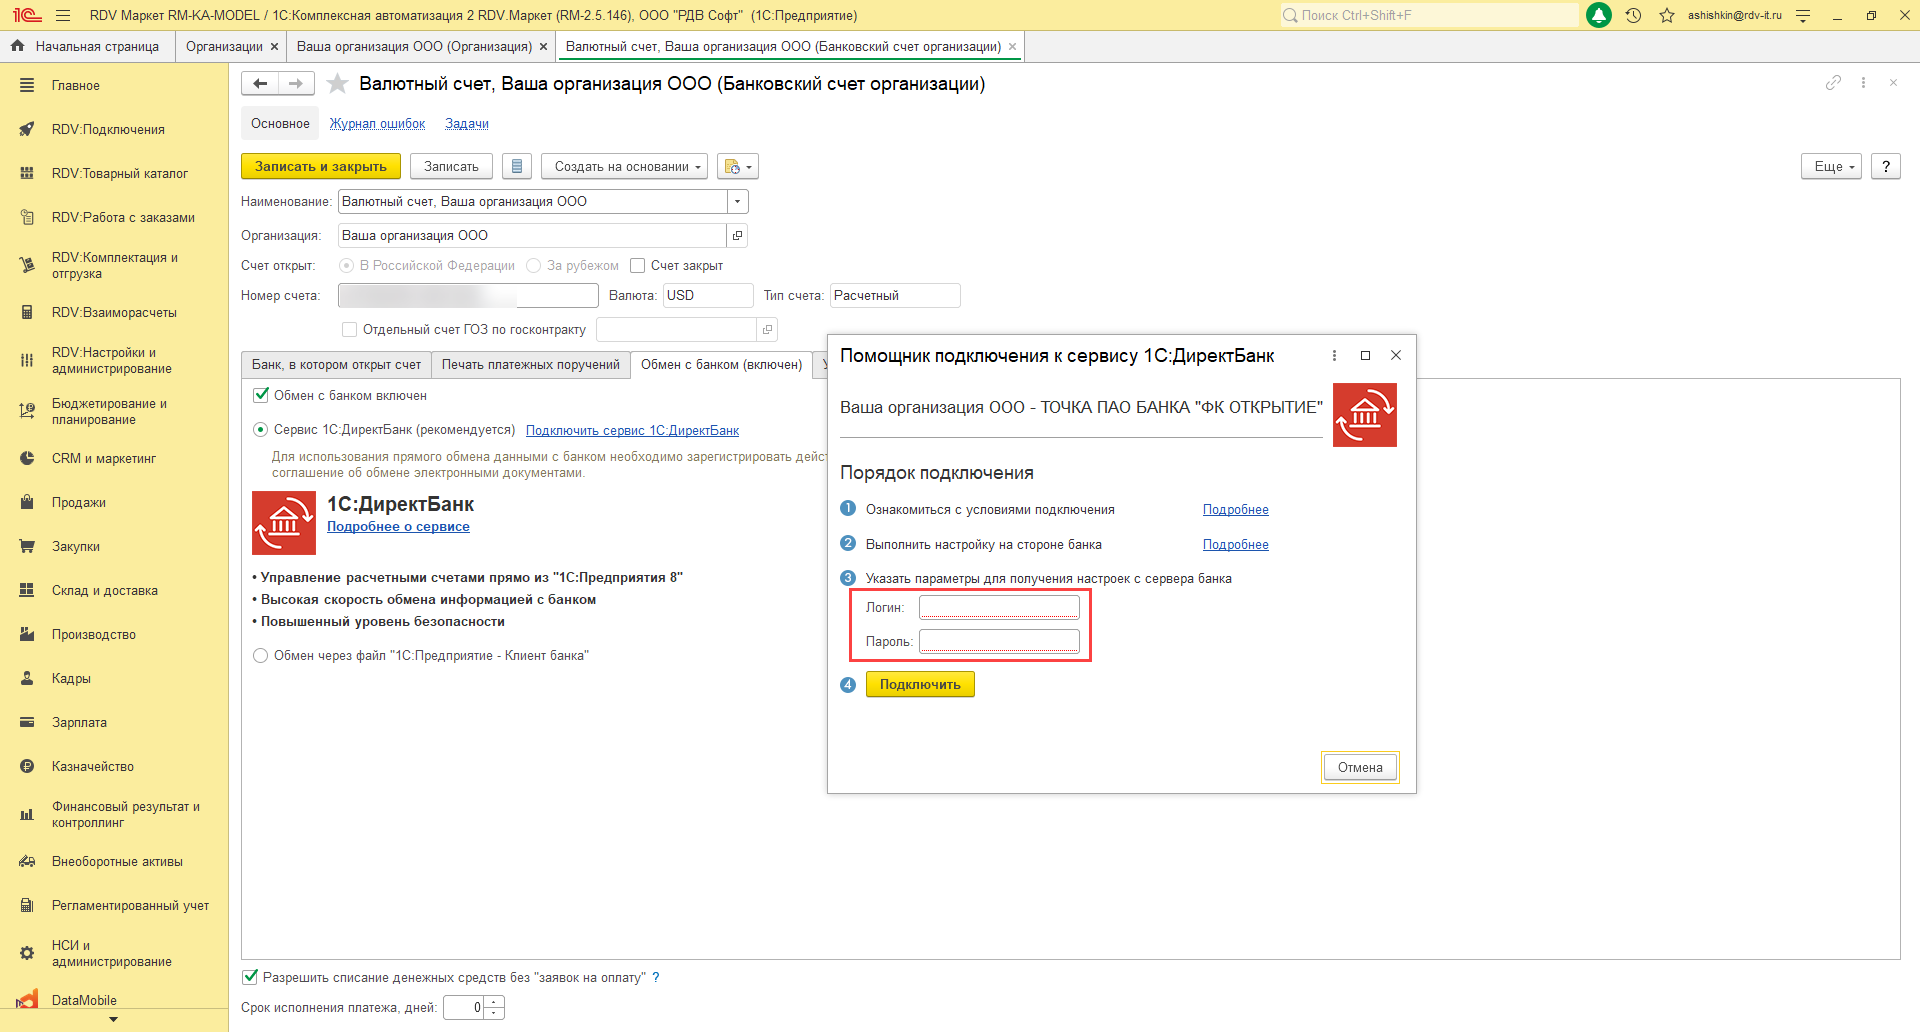The height and width of the screenshot is (1032, 1920).
Task: Open the notifications bell icon
Action: 1599,15
